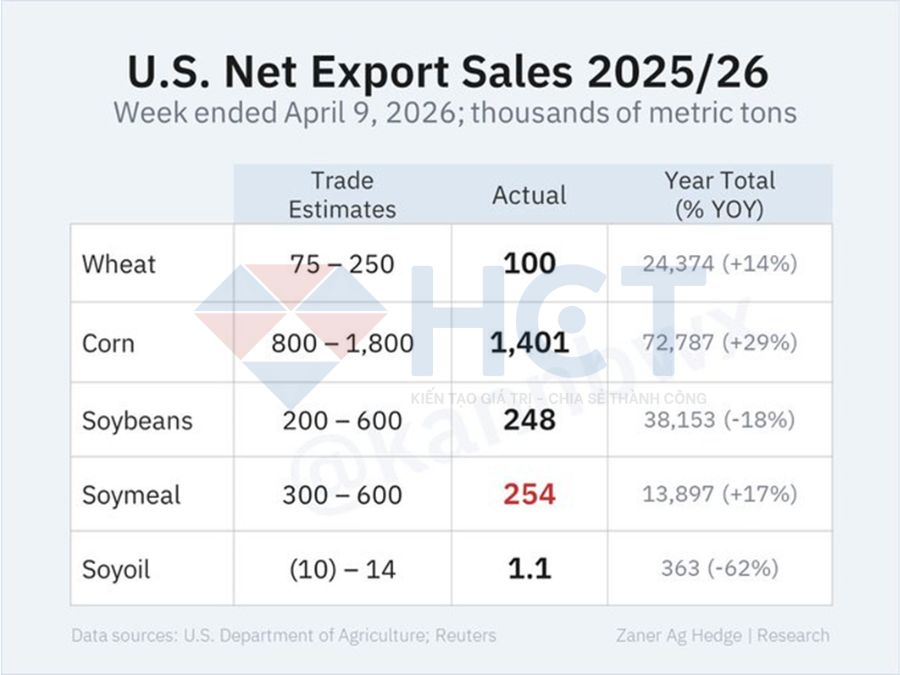This screenshot has height=675, width=900.
Task: Click the "Corn" row label
Action: (108, 343)
